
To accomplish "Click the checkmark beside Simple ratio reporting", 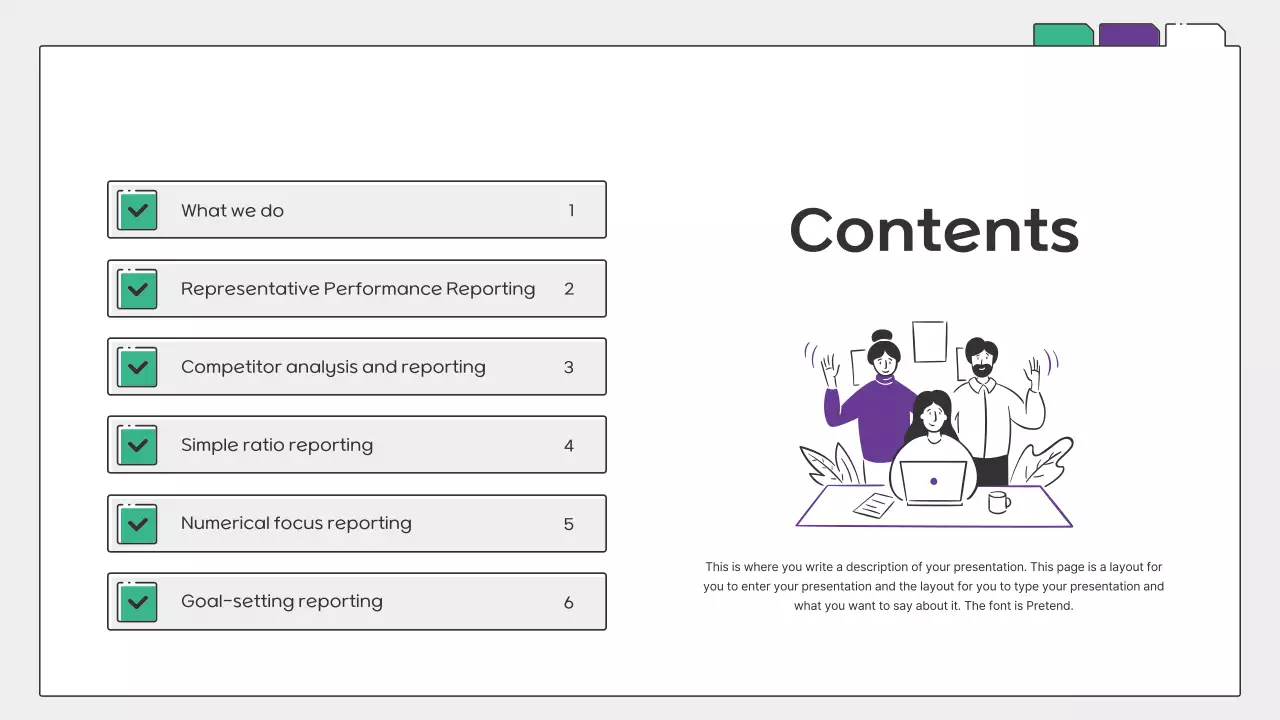I will [x=137, y=444].
